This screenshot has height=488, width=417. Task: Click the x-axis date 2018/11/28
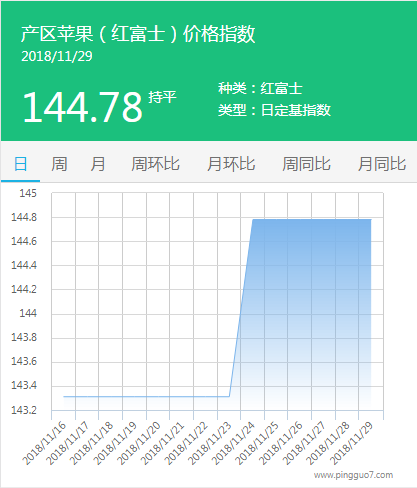coord(328,443)
